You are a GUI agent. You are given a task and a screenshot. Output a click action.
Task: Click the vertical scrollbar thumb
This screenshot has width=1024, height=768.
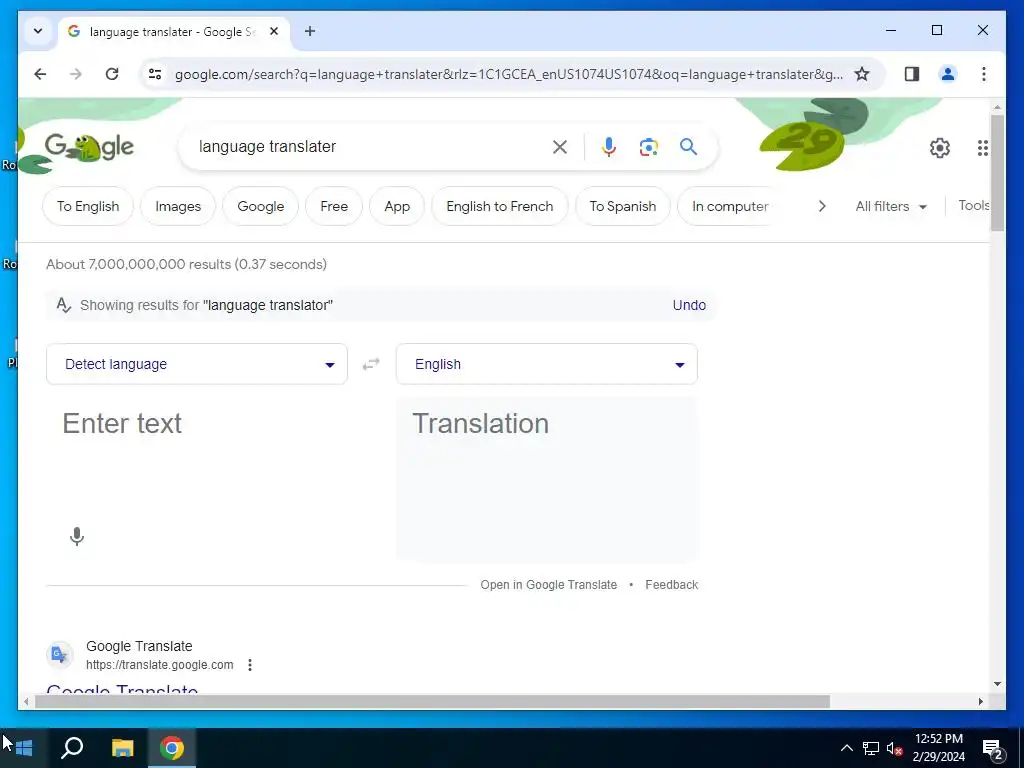(x=997, y=172)
